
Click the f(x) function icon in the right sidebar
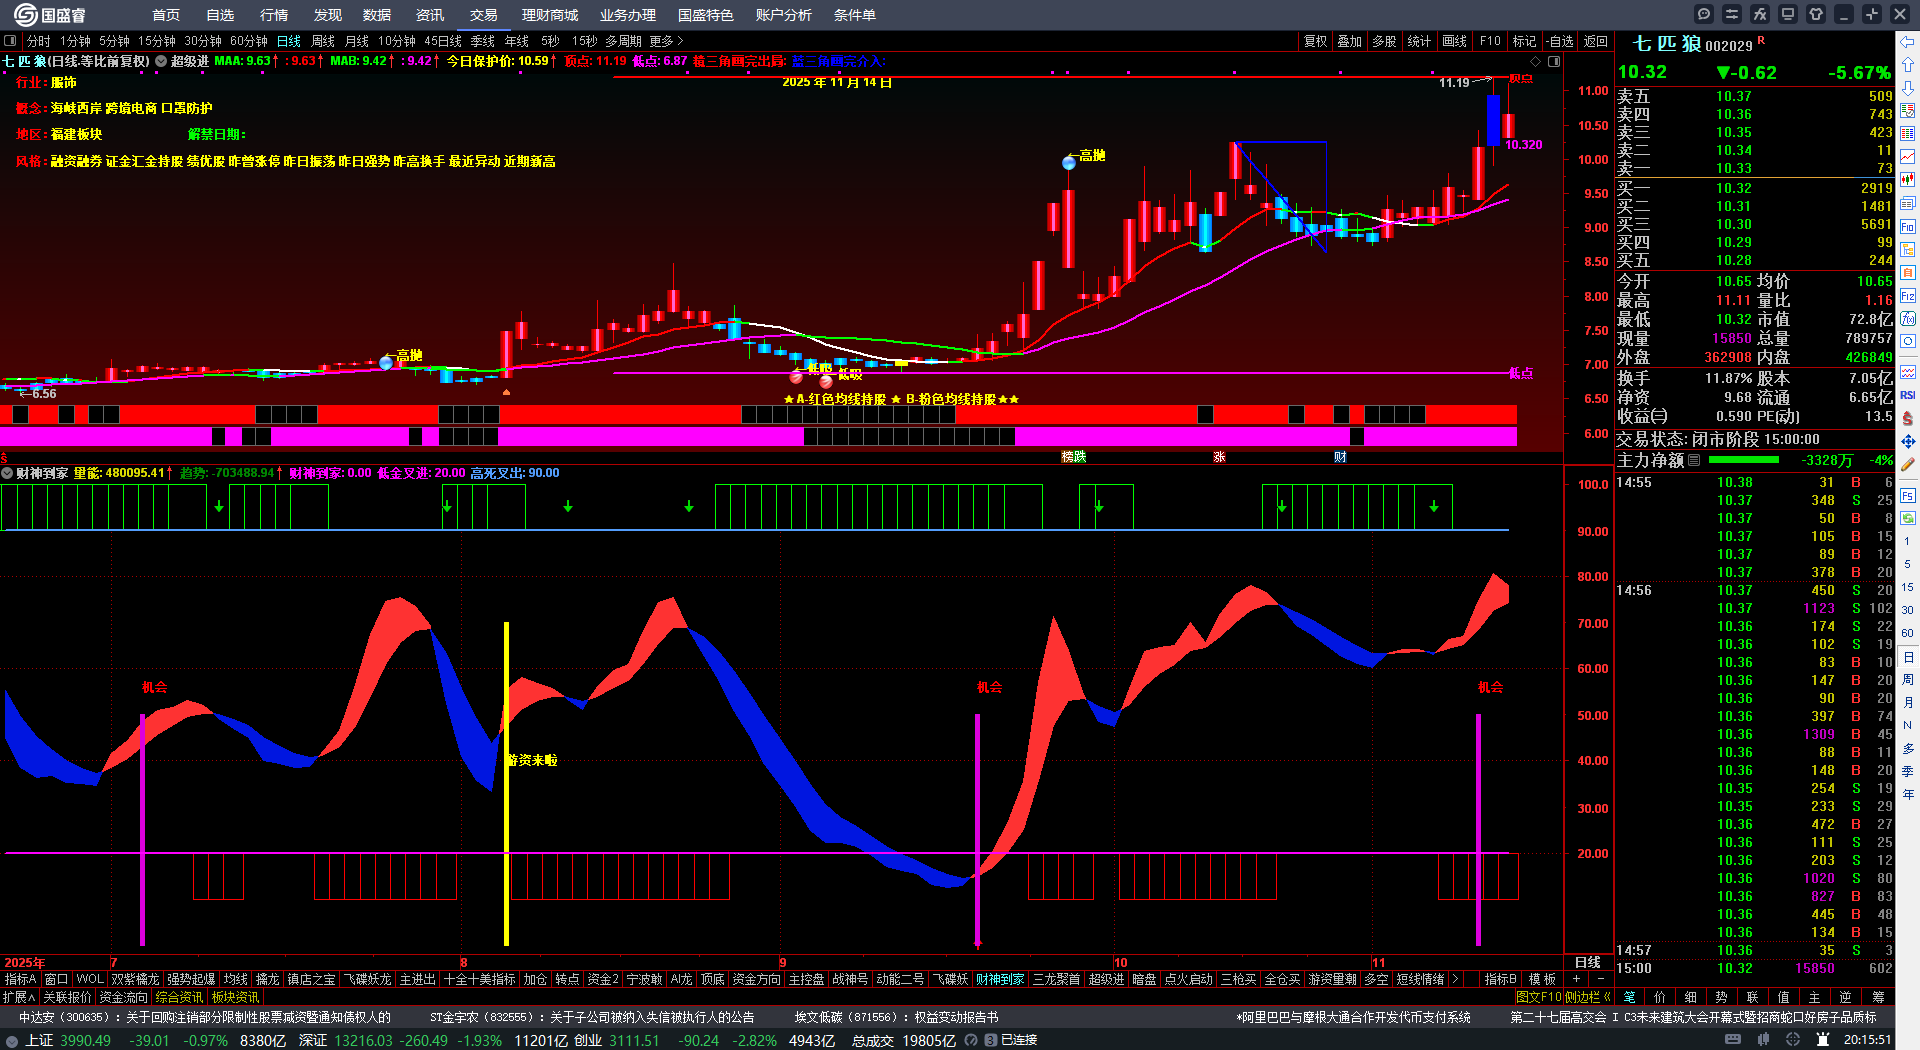1908,318
